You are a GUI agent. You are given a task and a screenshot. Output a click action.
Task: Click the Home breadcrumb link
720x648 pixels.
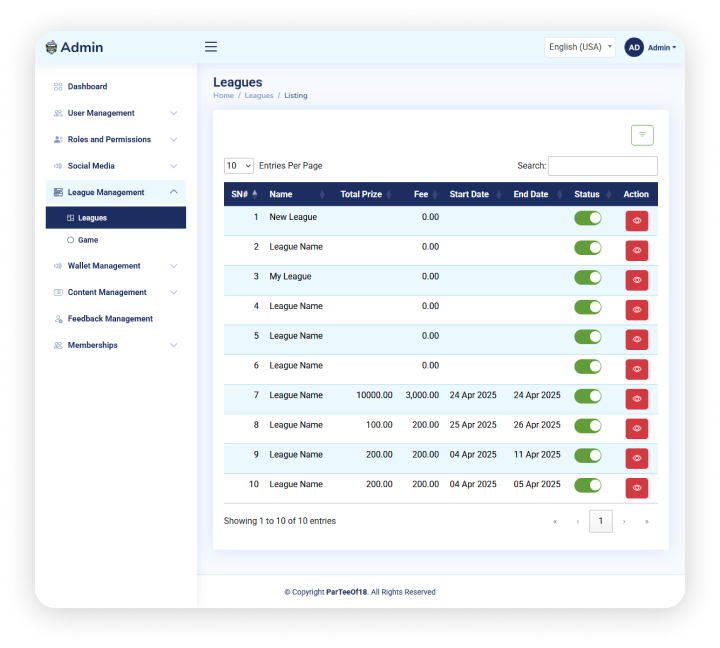(223, 96)
